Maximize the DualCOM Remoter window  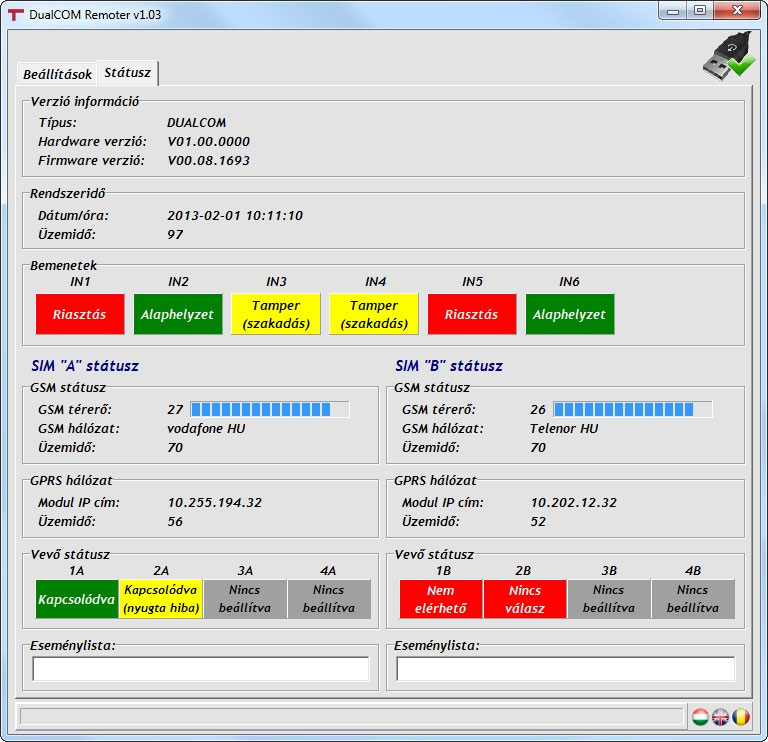700,10
